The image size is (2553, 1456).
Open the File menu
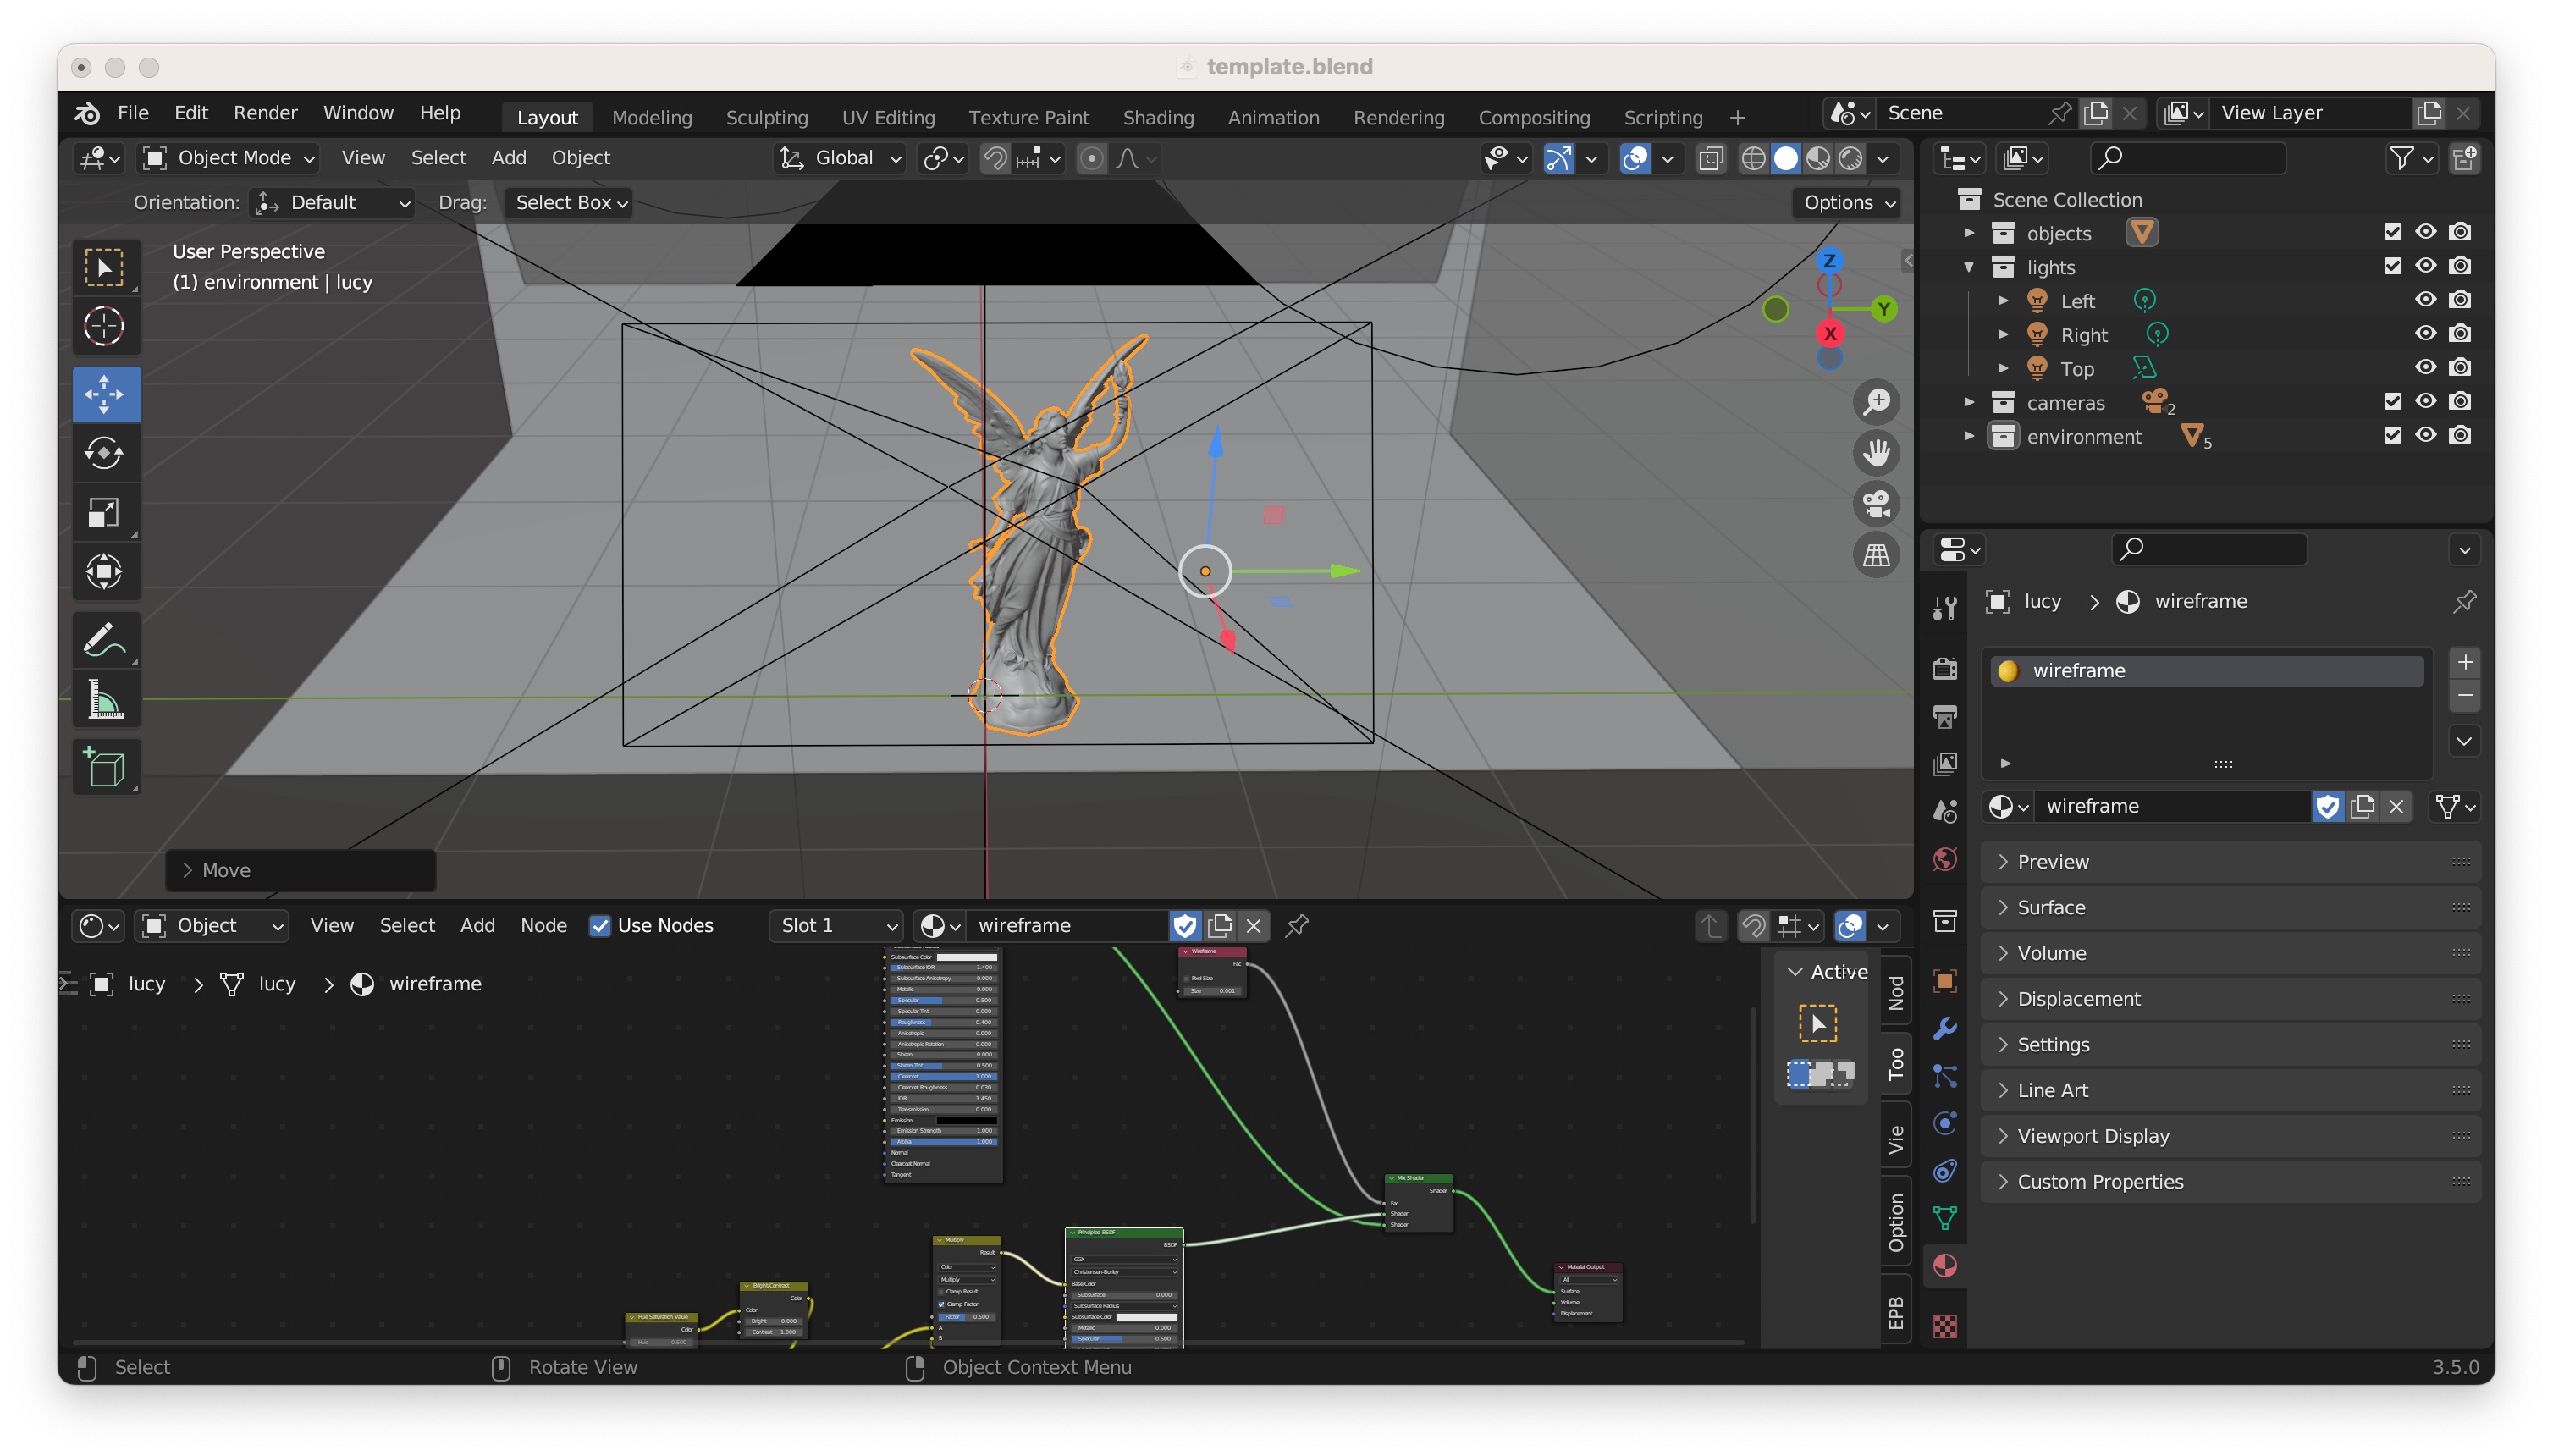(132, 113)
